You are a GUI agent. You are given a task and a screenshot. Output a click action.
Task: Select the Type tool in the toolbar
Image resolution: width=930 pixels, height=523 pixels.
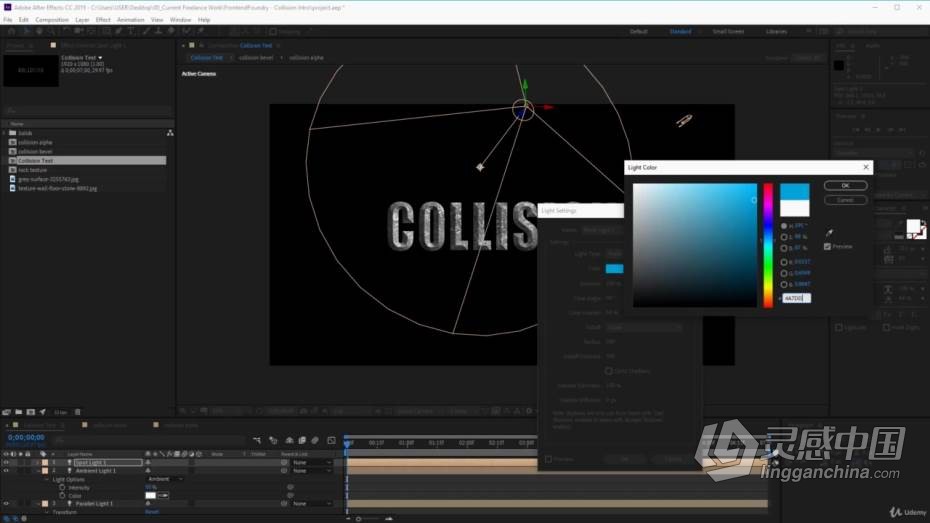(x=131, y=31)
